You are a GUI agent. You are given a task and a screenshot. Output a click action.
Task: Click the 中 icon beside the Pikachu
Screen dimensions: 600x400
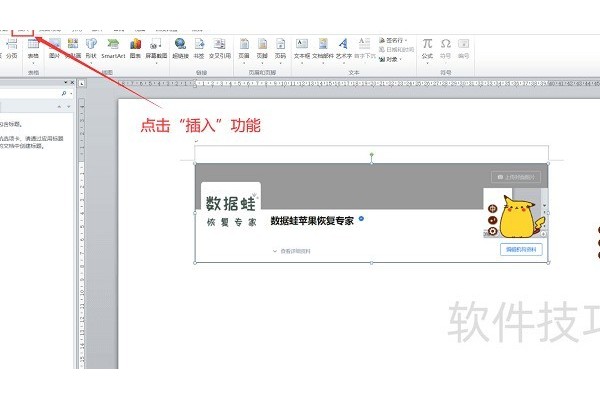[x=492, y=209]
